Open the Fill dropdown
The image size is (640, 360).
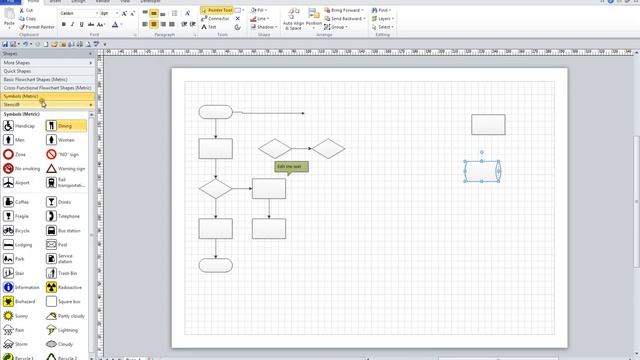tap(259, 10)
